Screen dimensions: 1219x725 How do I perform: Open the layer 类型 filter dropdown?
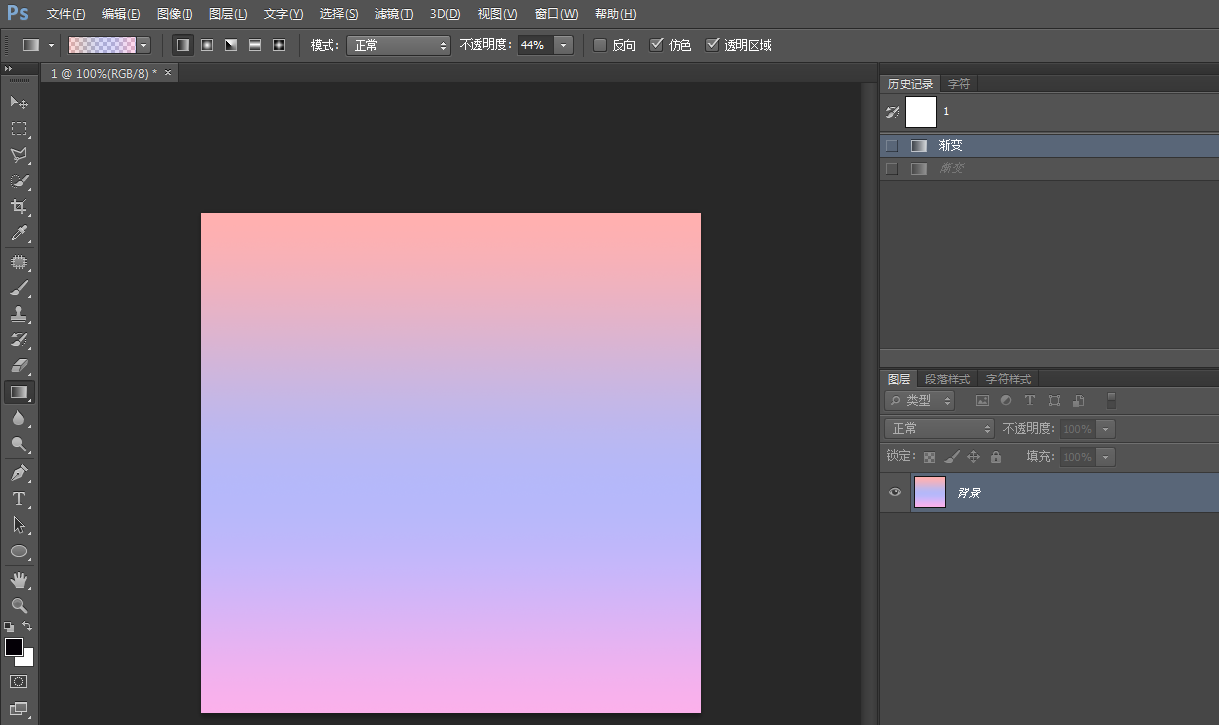click(919, 400)
